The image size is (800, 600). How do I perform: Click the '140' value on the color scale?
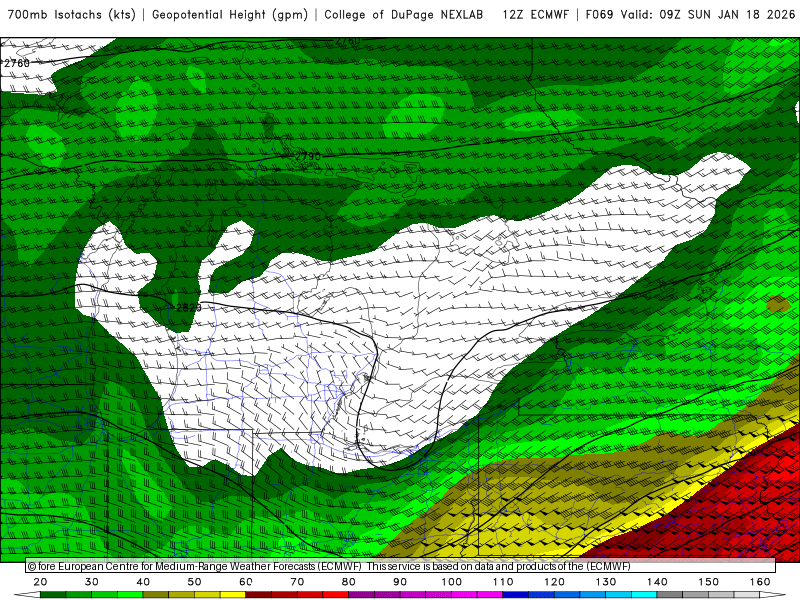(x=657, y=582)
